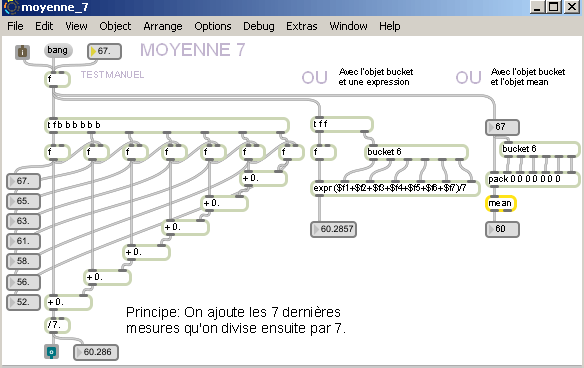Close the moyenne_7 window
Image resolution: width=584 pixels, height=368 pixels.
point(572,7)
